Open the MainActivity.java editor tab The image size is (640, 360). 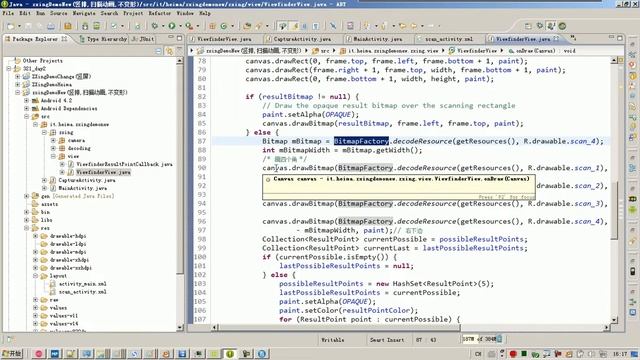[x=374, y=39]
